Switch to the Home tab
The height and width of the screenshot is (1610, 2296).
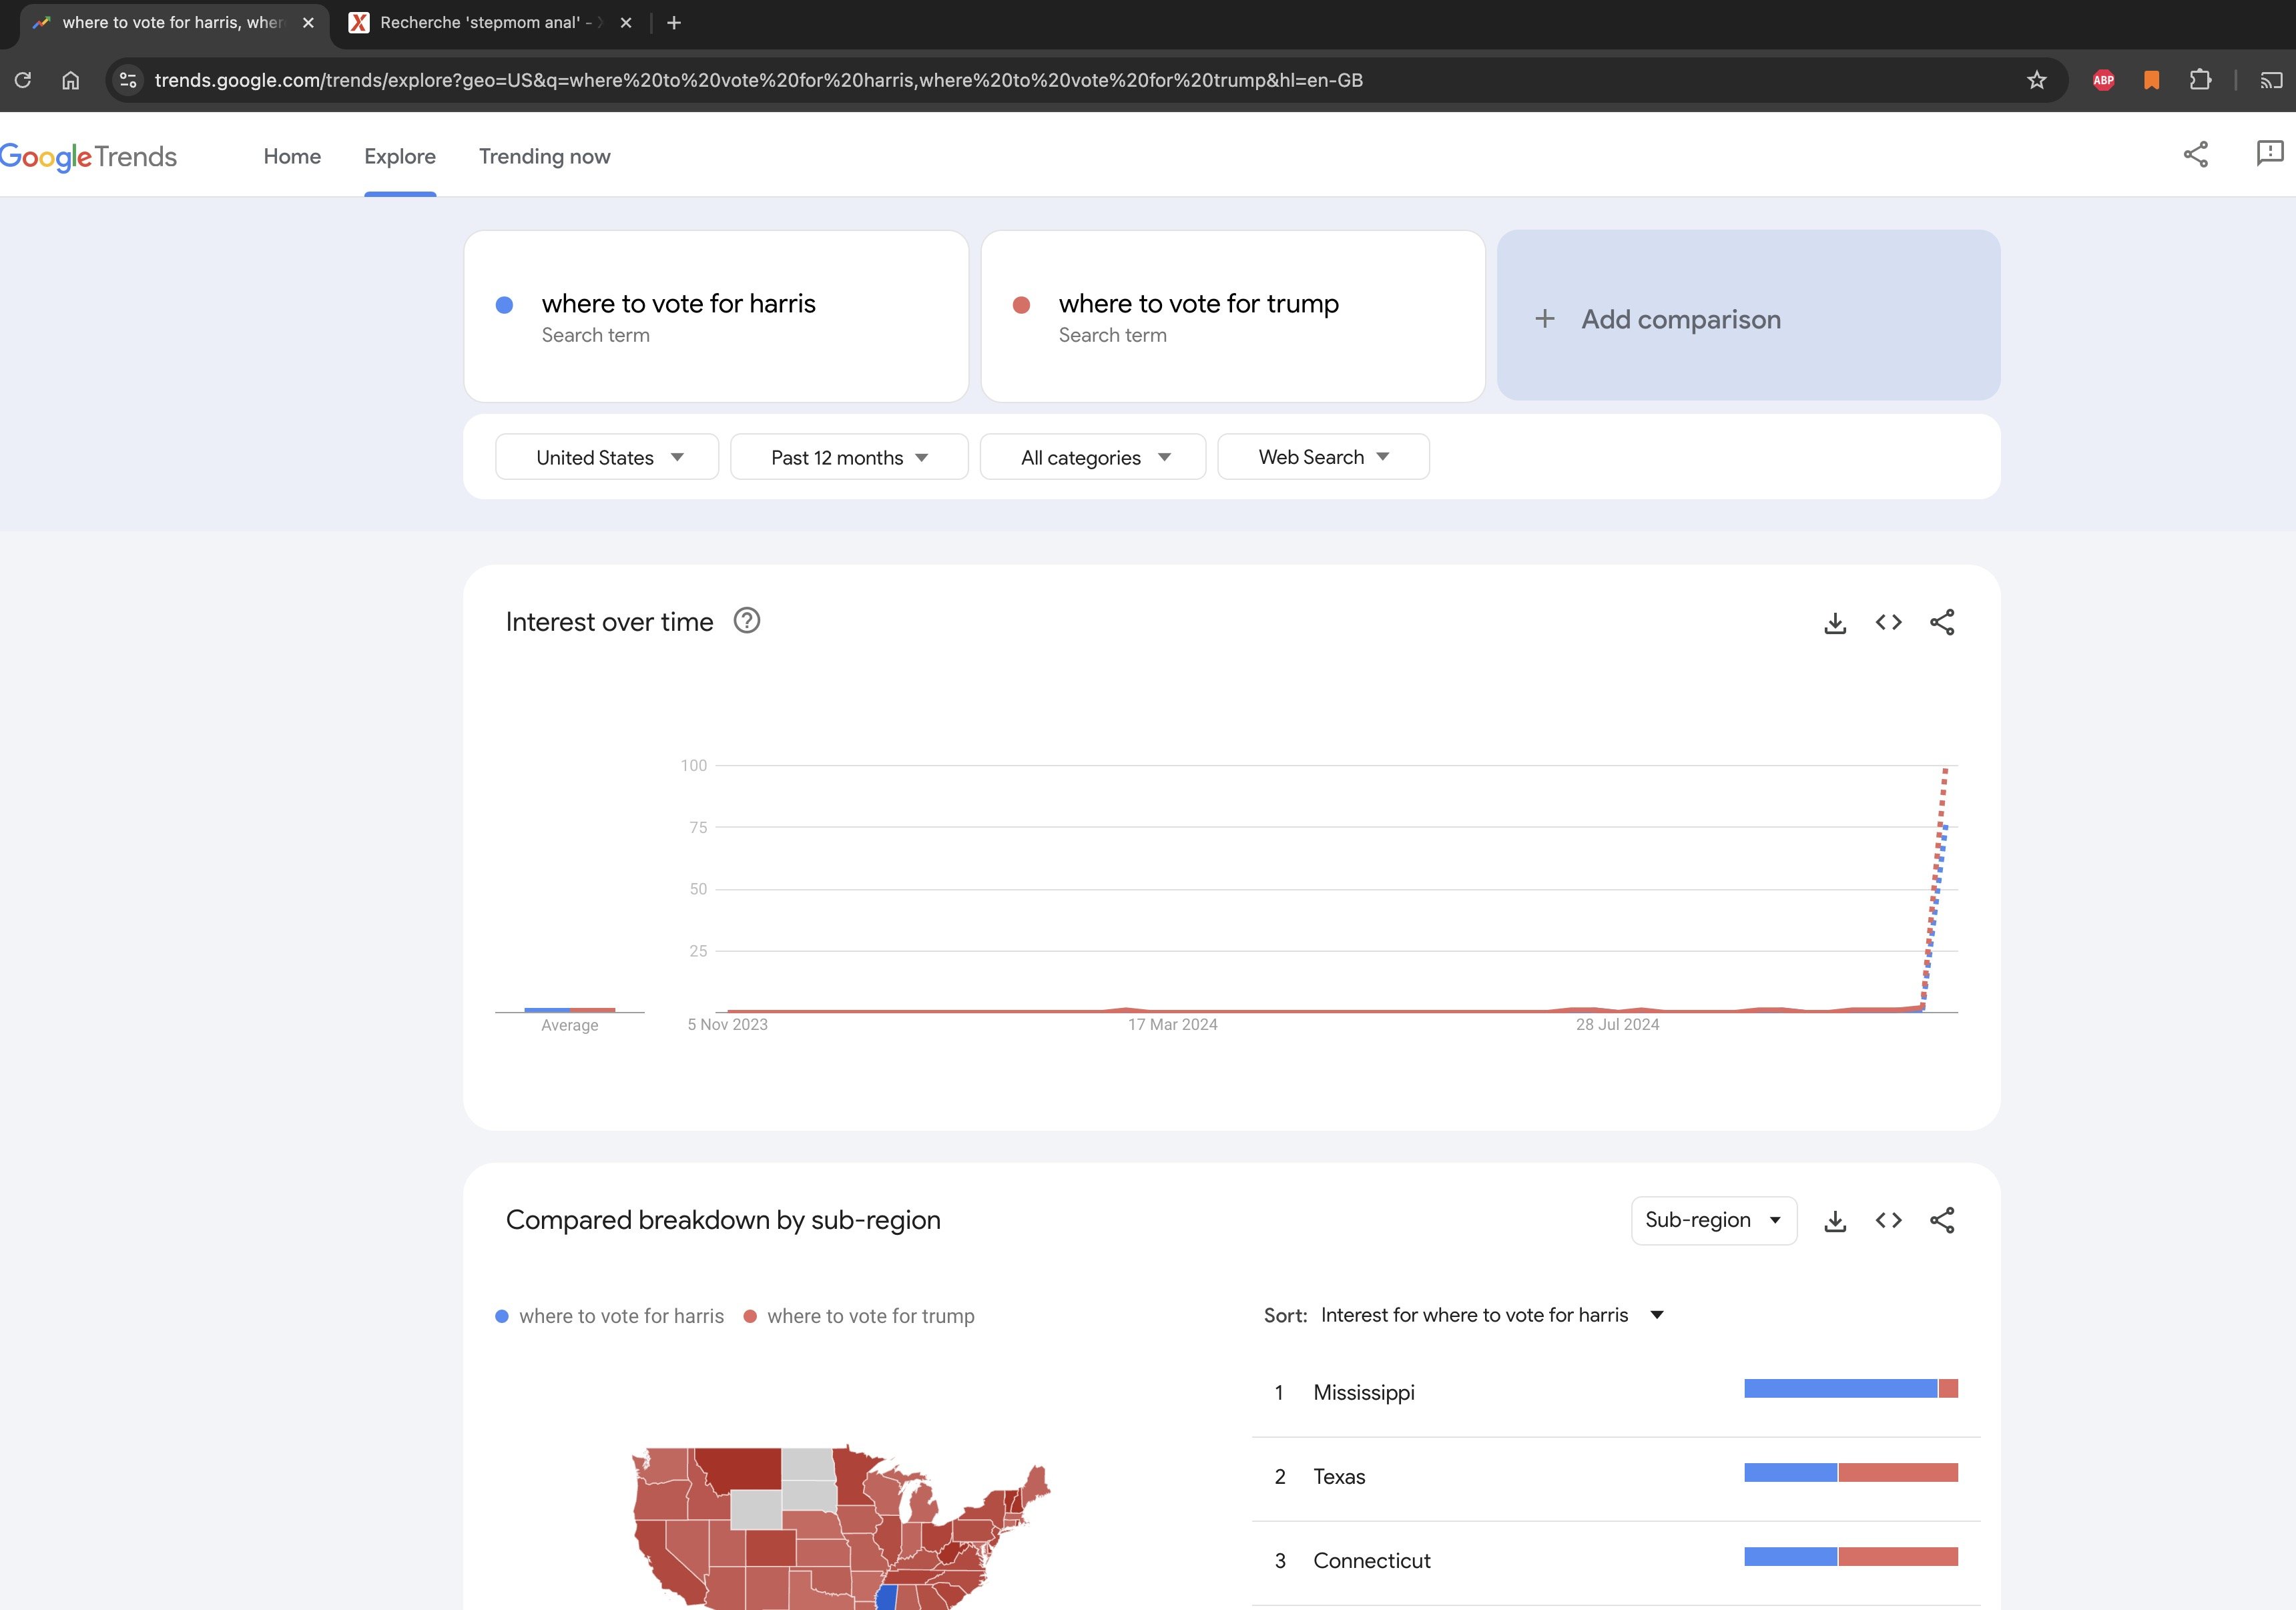292,156
